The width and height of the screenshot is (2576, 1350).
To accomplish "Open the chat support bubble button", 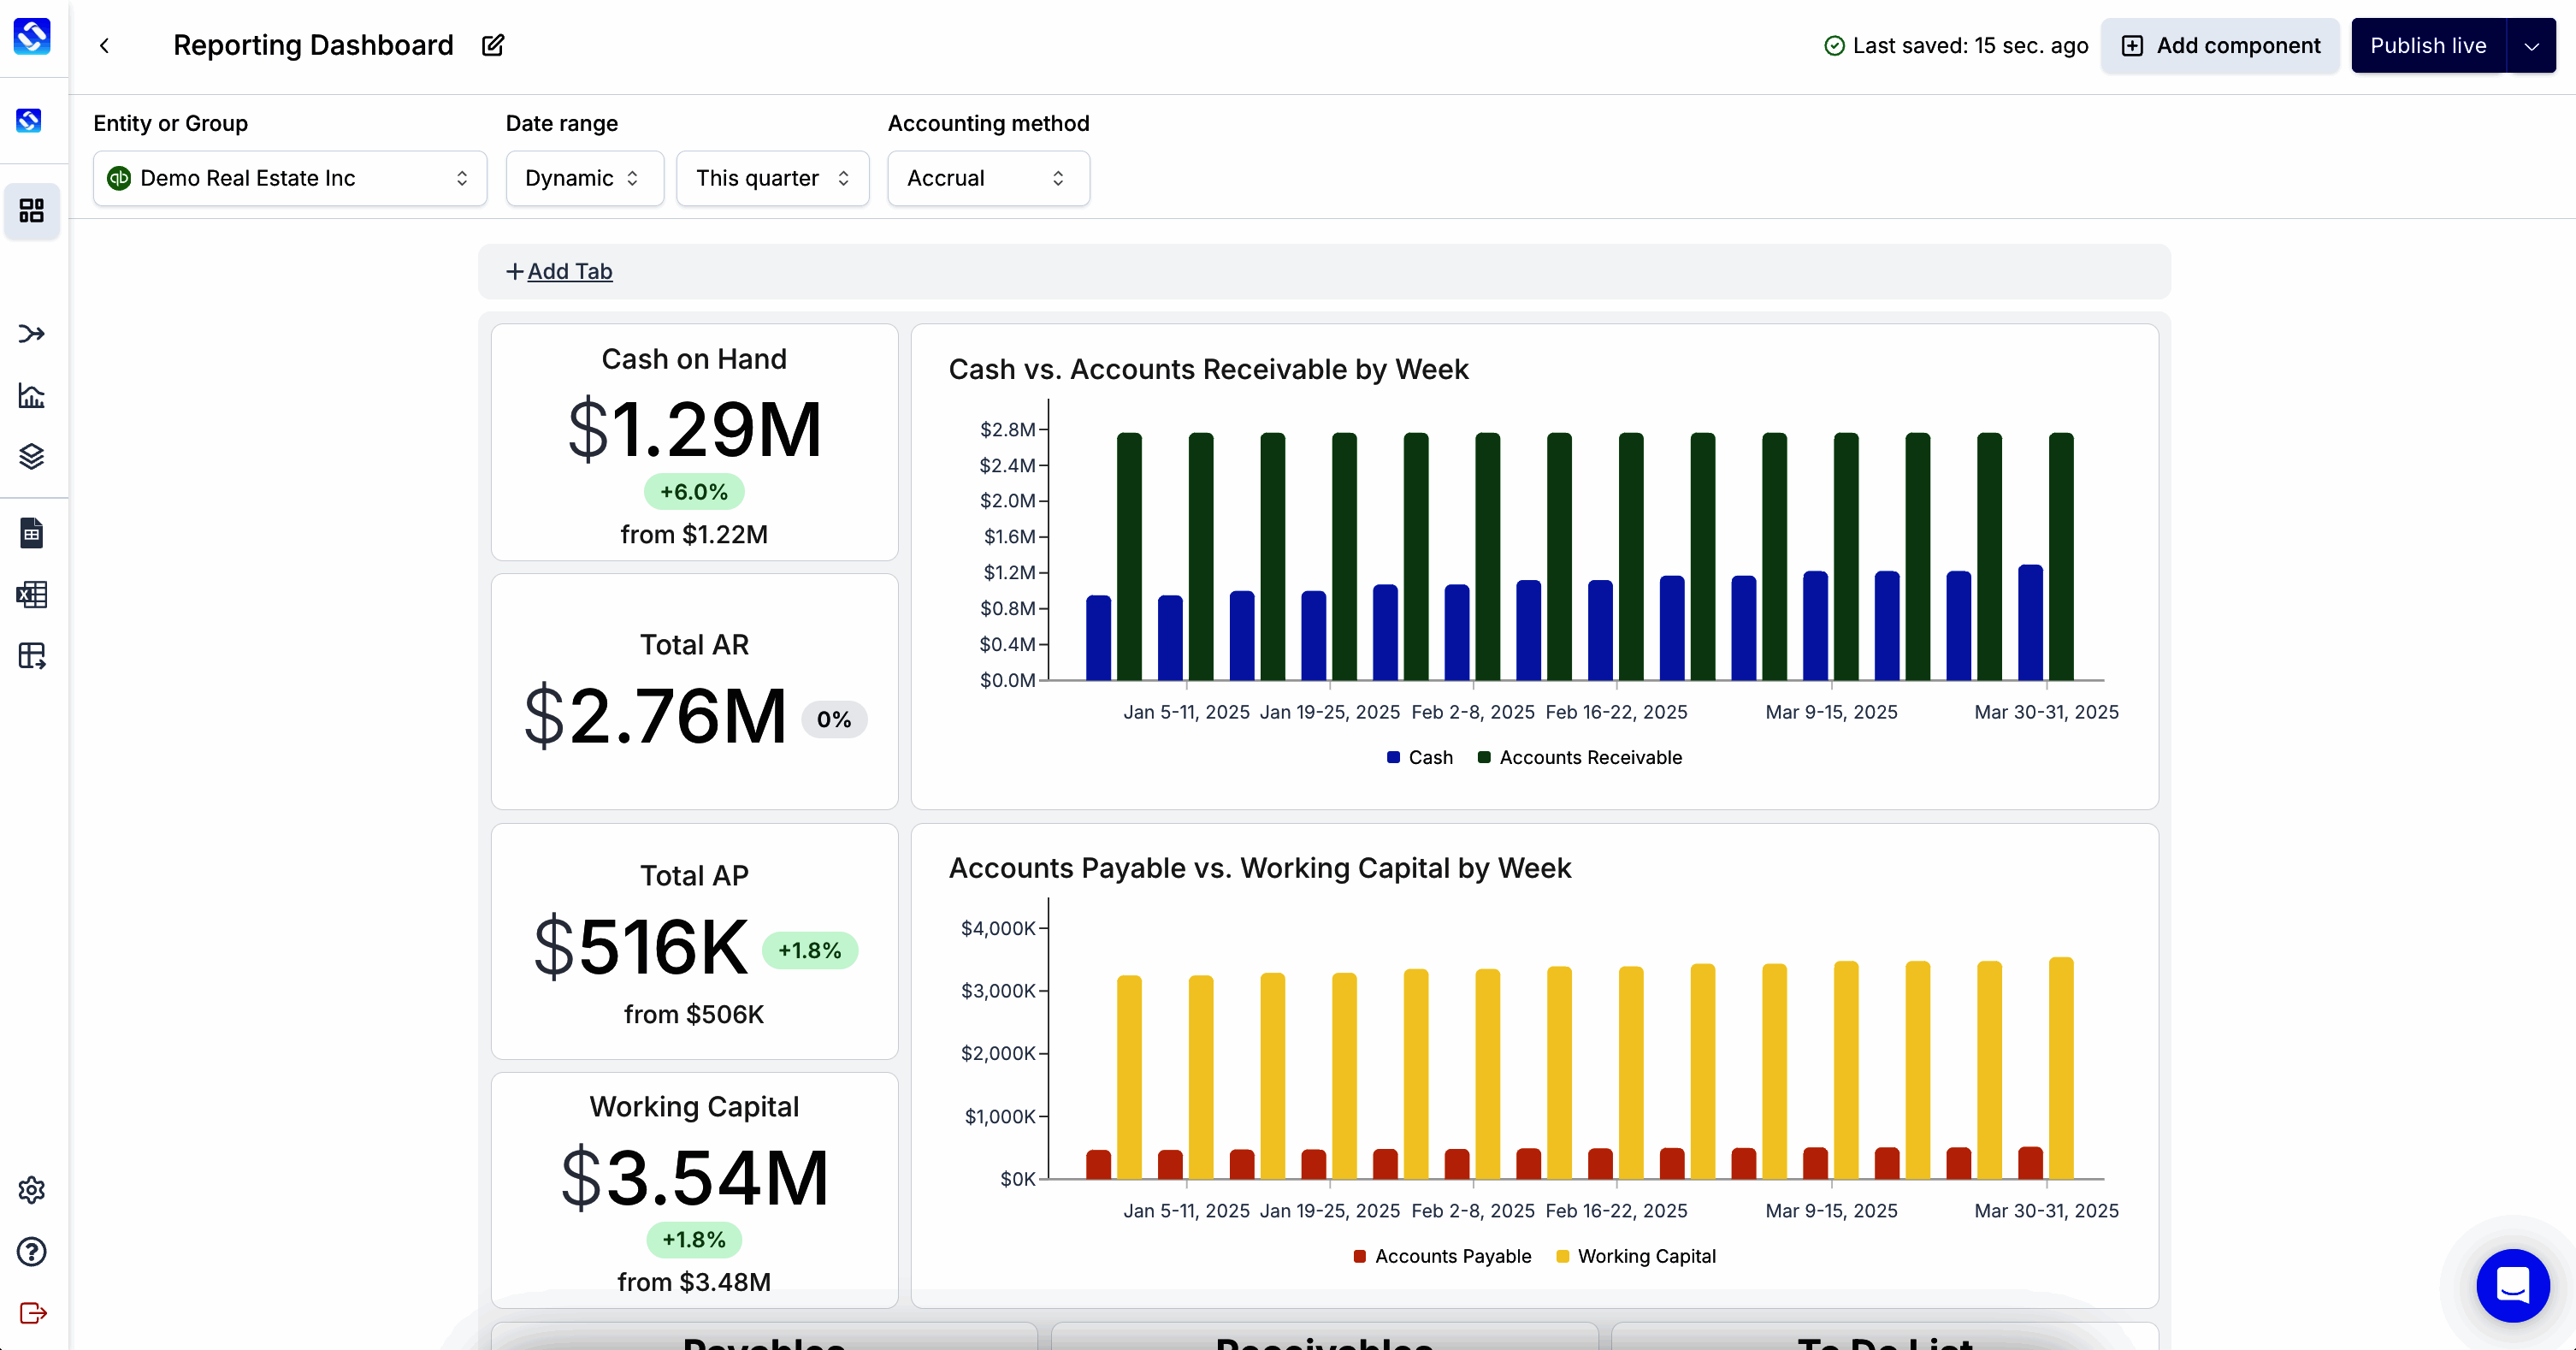I will (x=2512, y=1284).
